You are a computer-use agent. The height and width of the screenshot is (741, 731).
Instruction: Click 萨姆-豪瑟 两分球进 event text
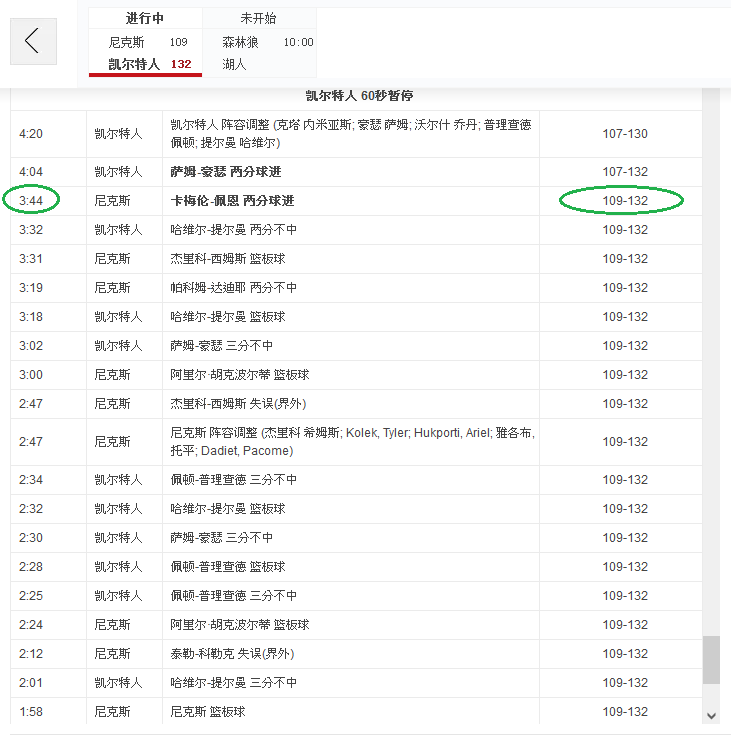pos(226,172)
